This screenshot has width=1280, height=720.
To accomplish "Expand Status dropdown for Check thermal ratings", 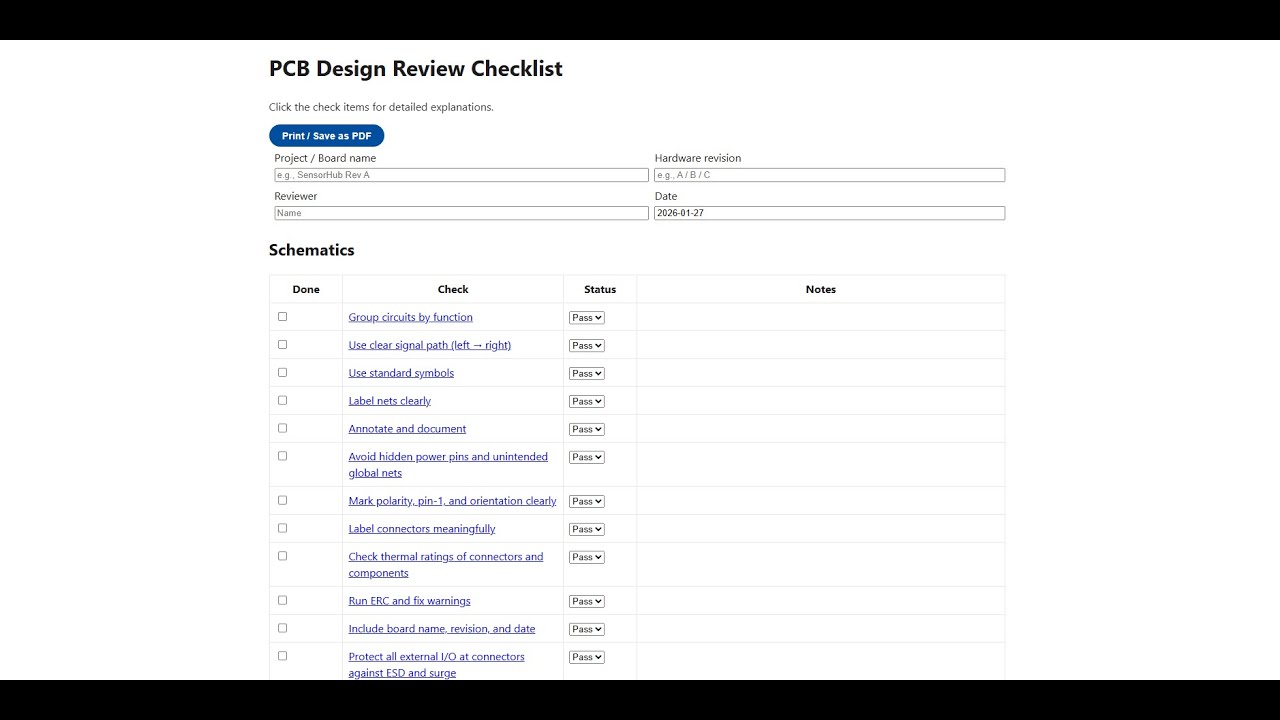I will click(x=587, y=558).
